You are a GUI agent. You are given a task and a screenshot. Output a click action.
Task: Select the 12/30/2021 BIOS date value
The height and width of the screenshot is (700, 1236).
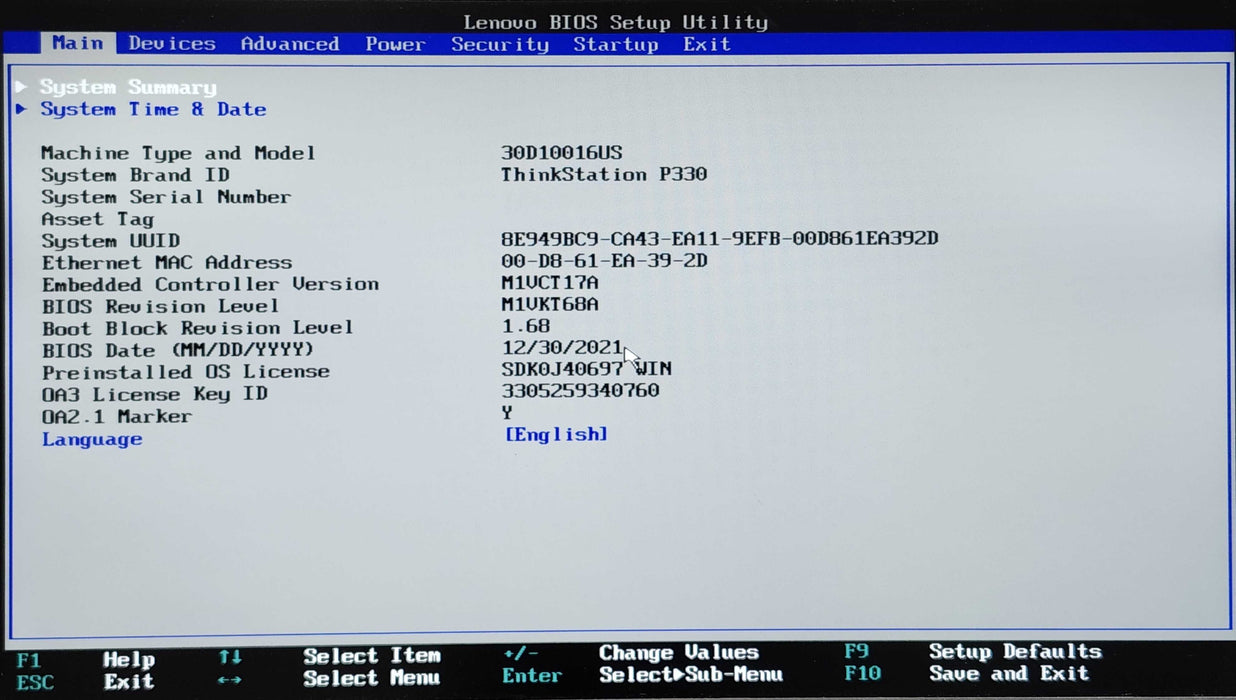(x=562, y=348)
